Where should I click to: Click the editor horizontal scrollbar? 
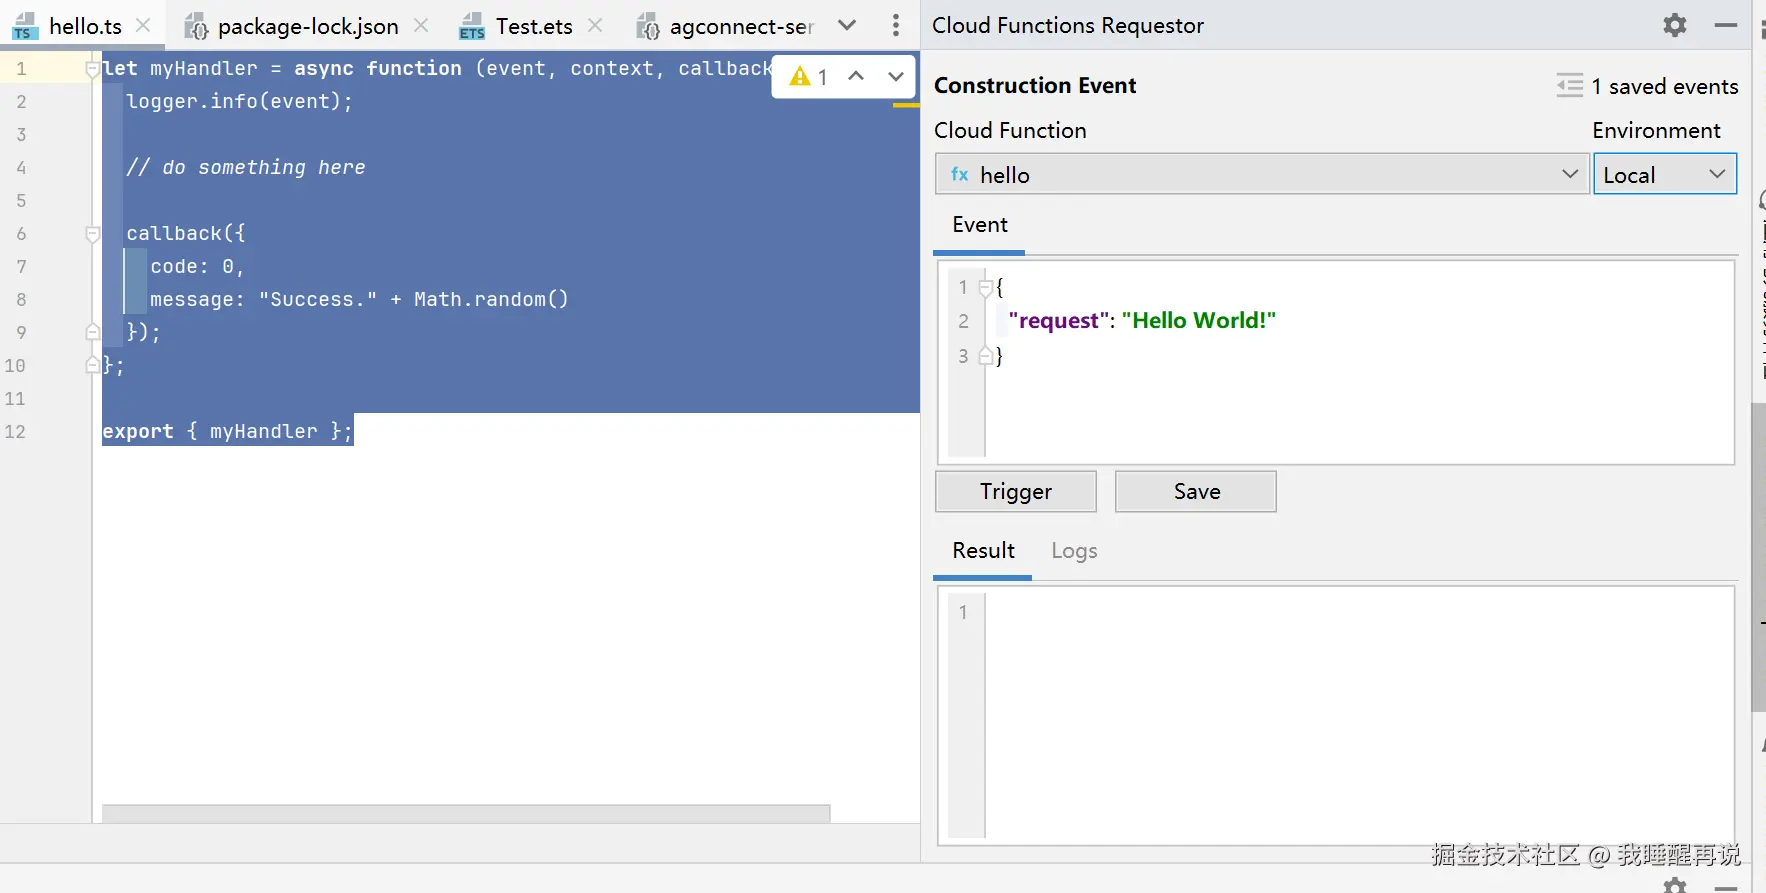point(466,813)
